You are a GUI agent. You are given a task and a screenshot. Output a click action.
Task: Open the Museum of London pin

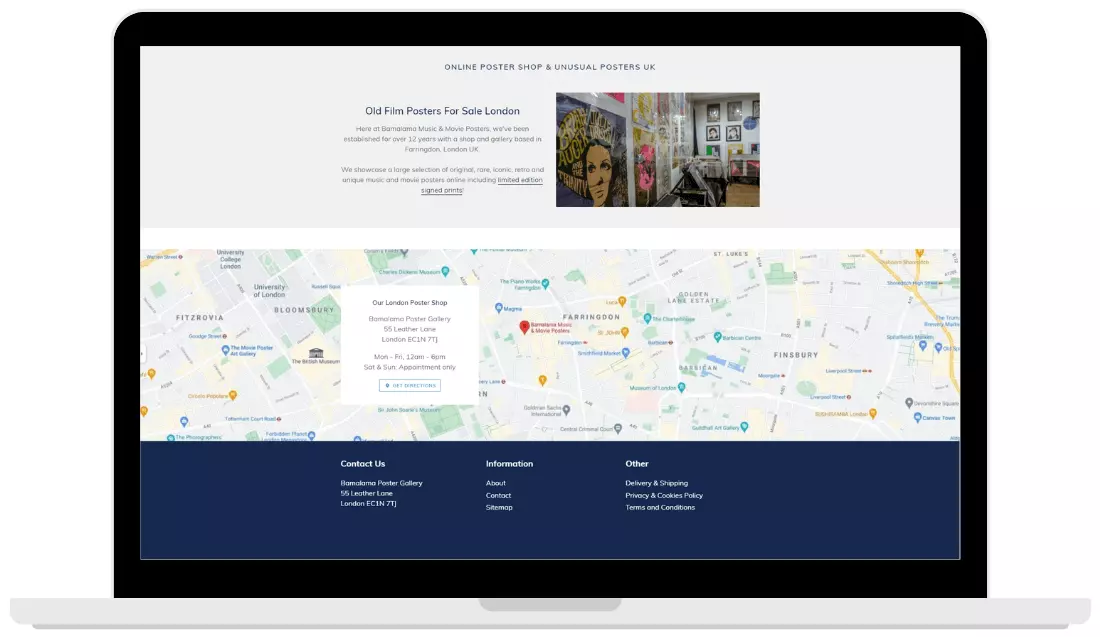(681, 387)
